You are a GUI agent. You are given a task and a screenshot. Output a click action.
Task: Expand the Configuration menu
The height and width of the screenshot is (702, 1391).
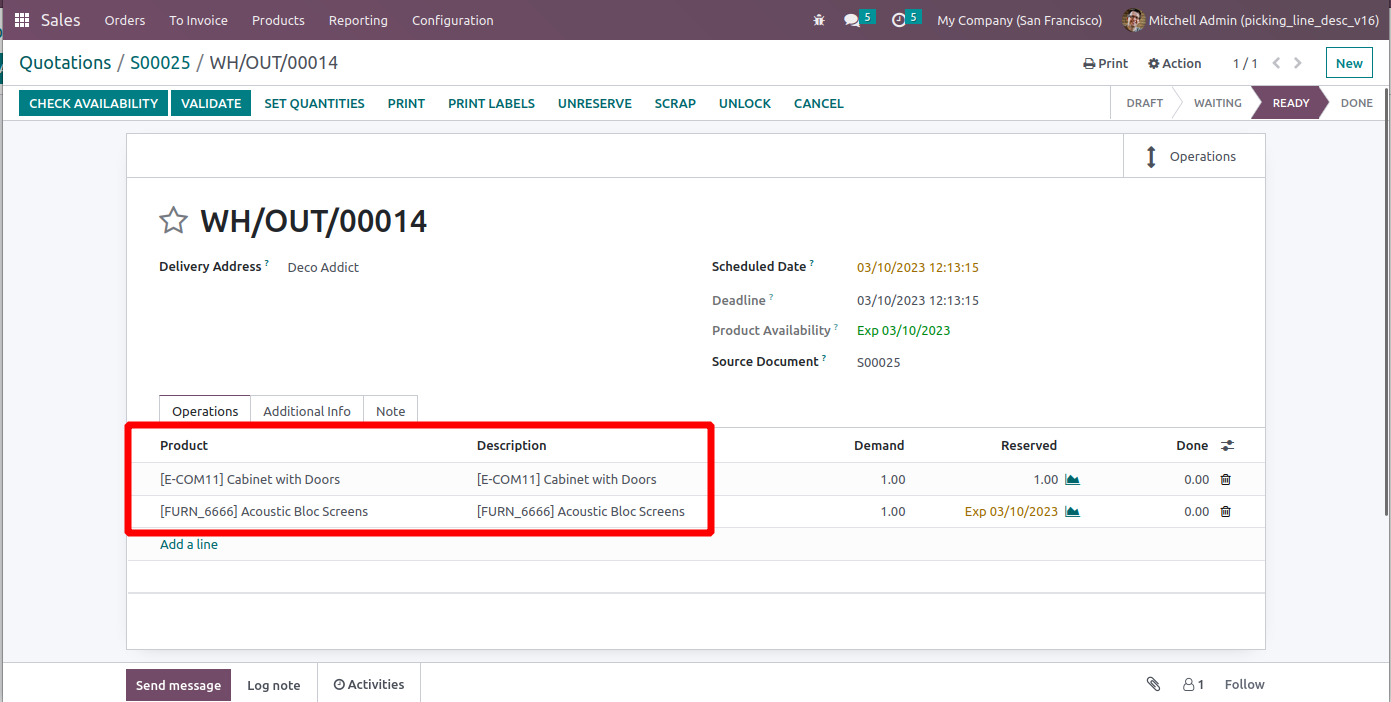click(x=452, y=20)
